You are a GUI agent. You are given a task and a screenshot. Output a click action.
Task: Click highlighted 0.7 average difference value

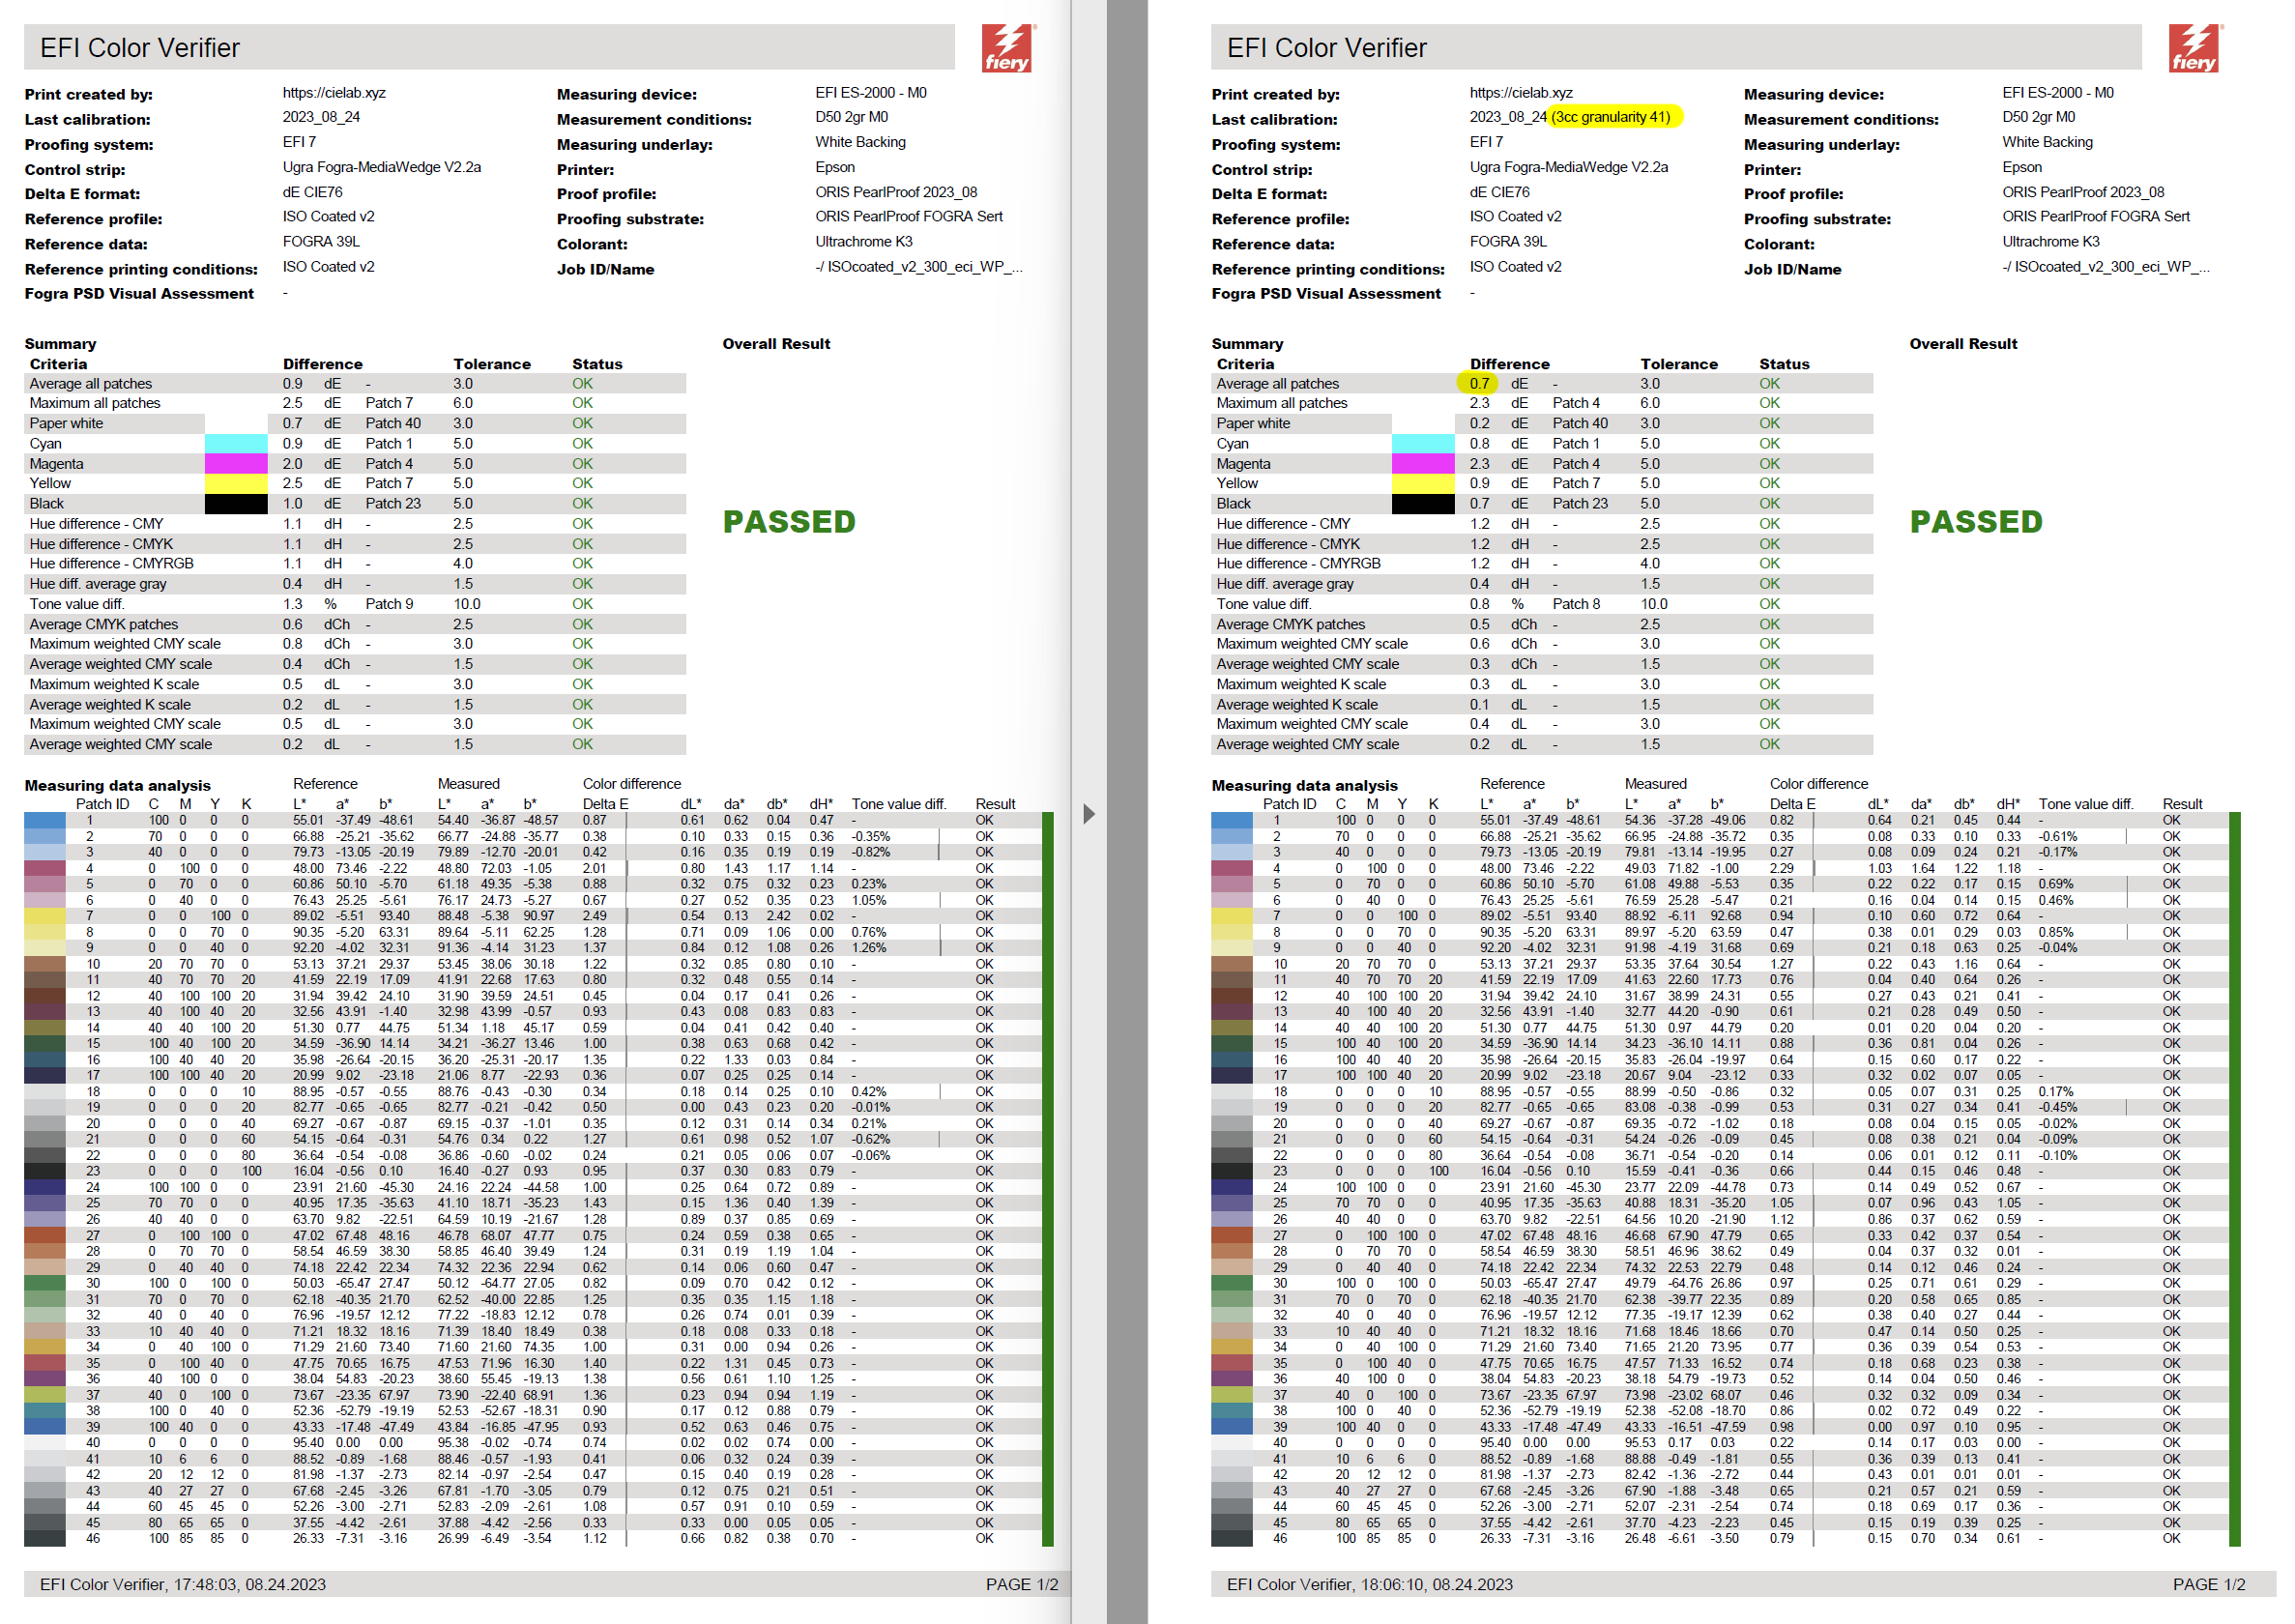pyautogui.click(x=1478, y=384)
